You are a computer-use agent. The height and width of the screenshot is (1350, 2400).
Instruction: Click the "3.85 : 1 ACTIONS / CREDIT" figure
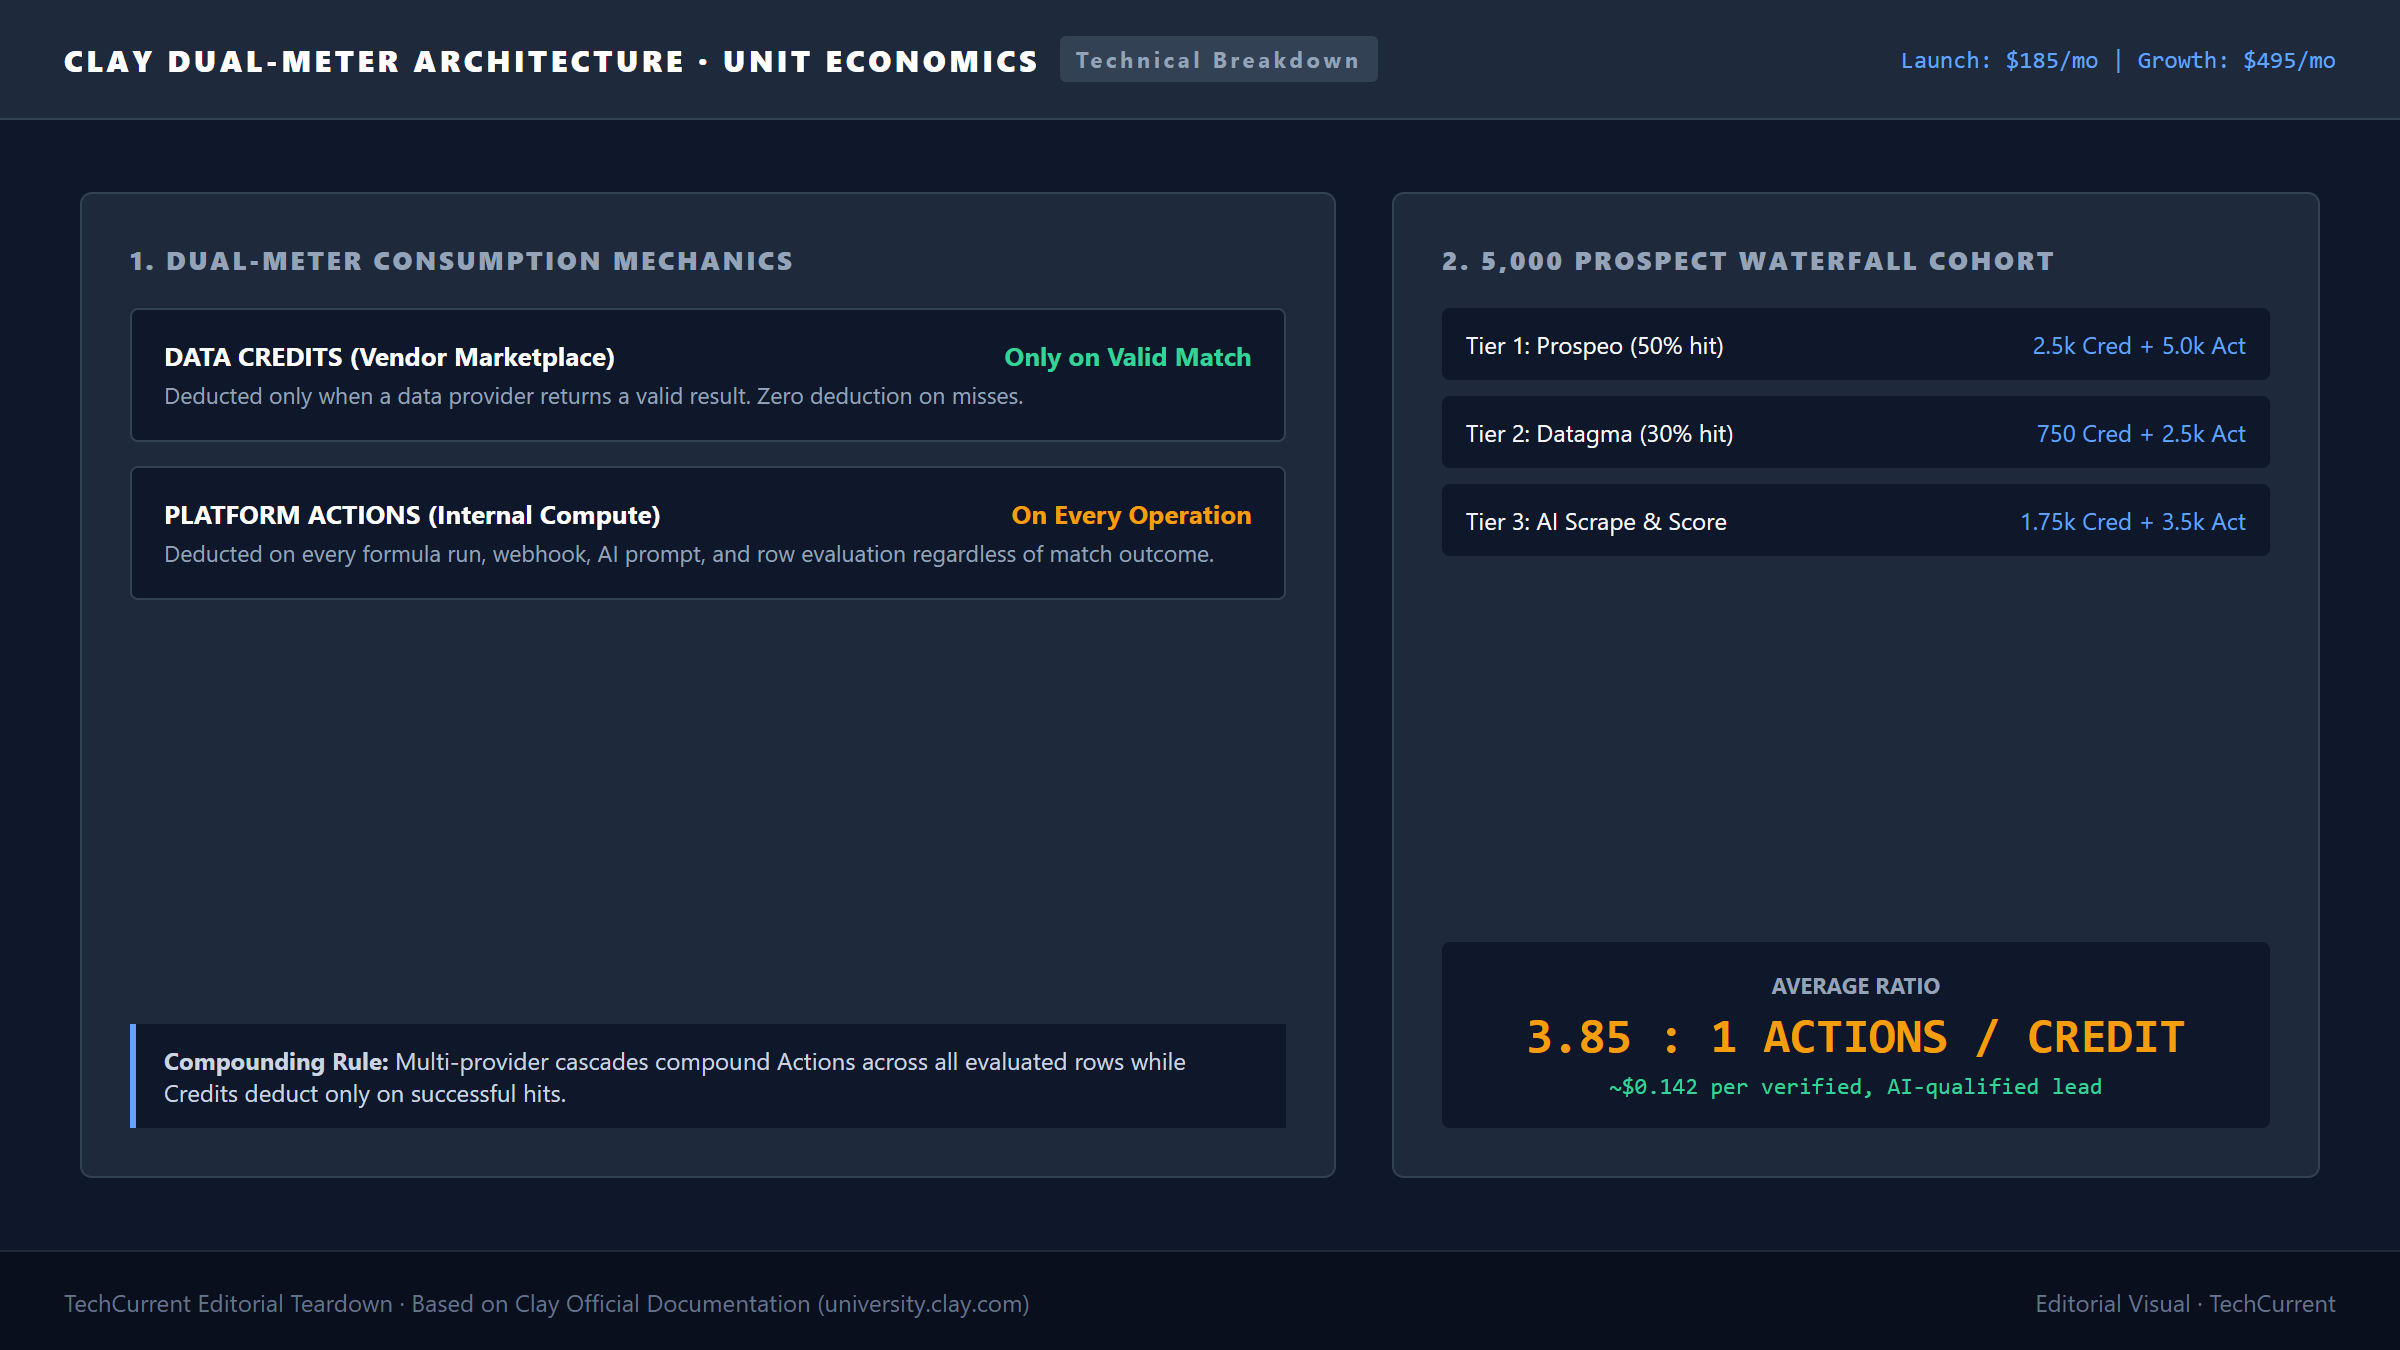coord(1856,1037)
